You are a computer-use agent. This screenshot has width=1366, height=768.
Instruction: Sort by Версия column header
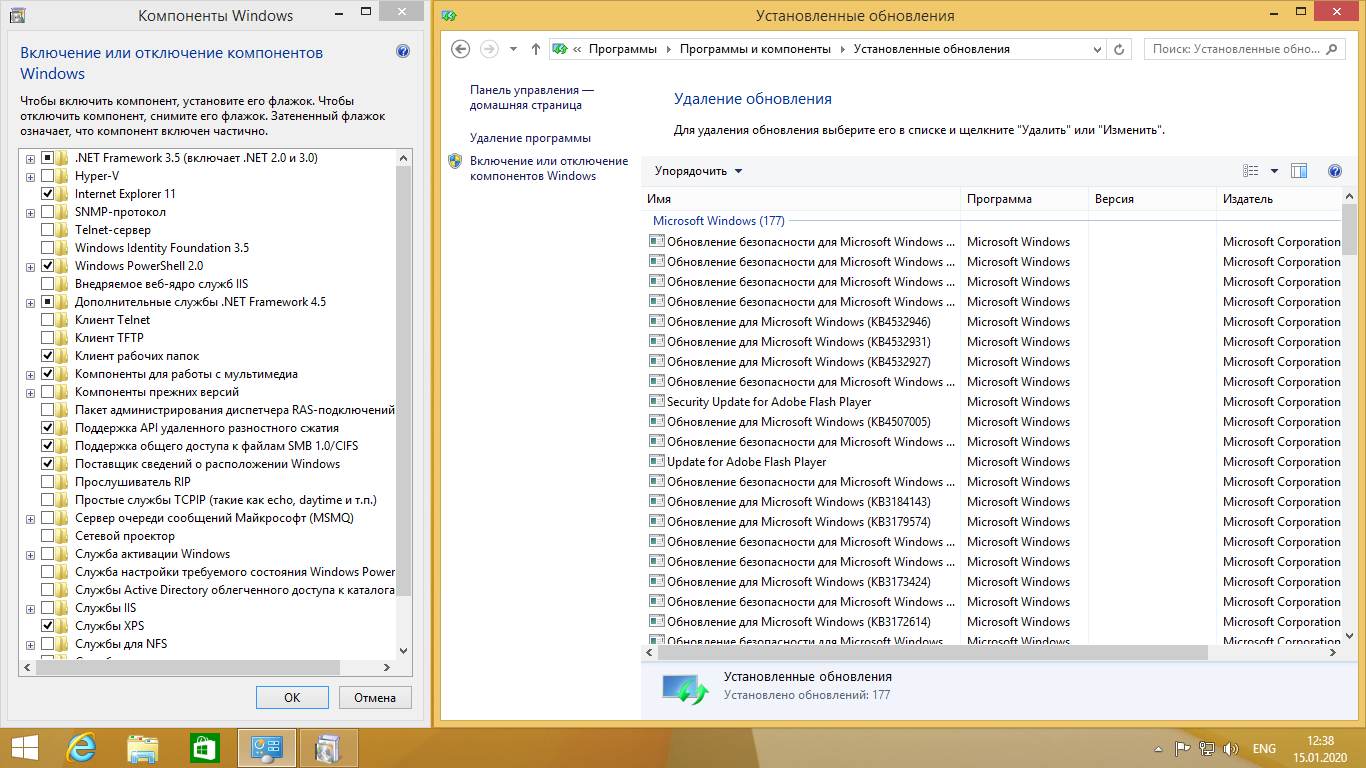[1152, 199]
